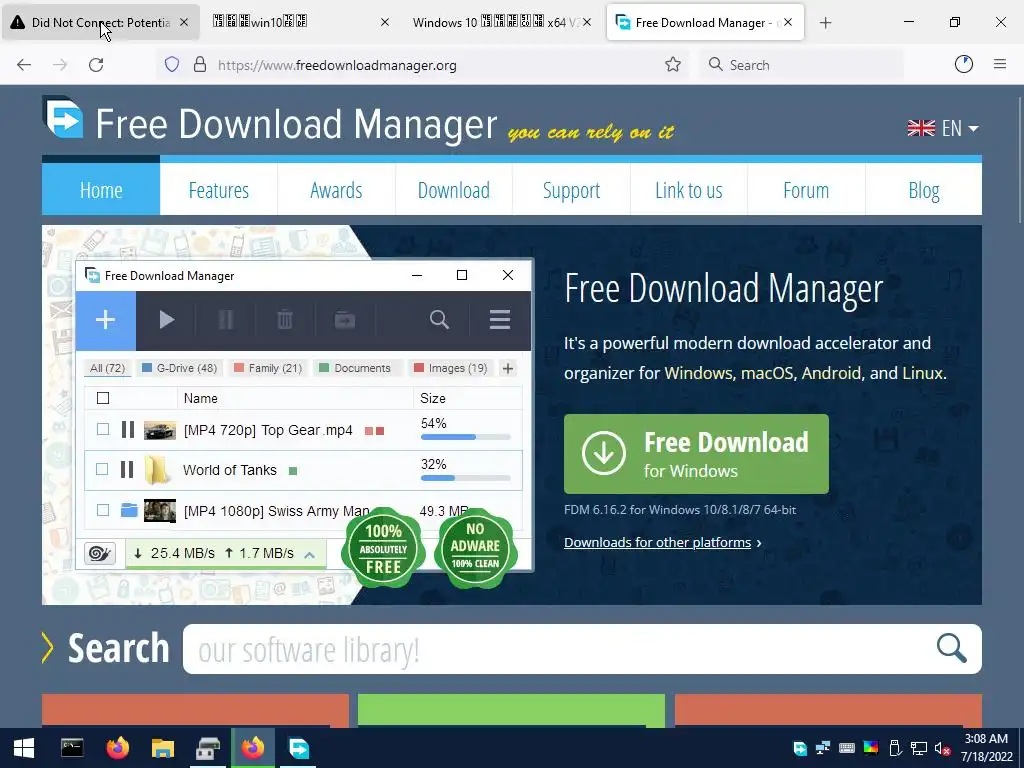Focus the browser Search box

point(802,65)
